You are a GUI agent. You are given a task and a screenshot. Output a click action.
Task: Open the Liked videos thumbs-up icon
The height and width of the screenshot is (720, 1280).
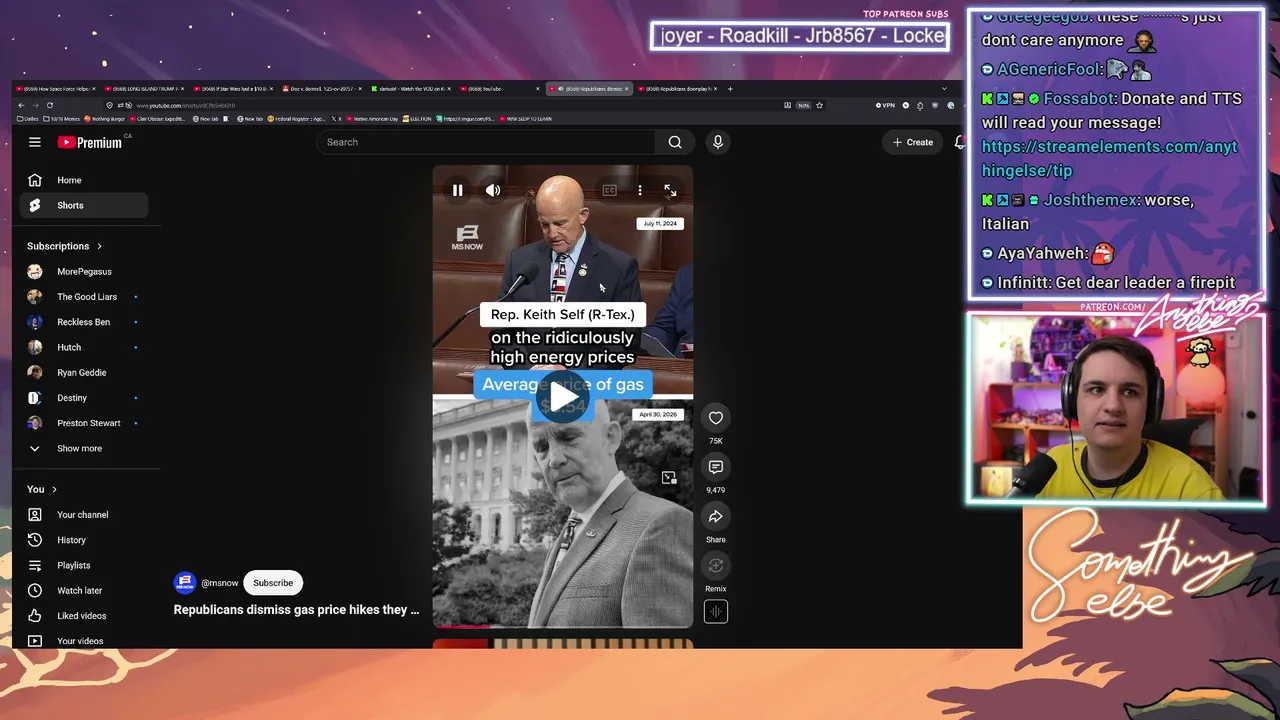35,616
